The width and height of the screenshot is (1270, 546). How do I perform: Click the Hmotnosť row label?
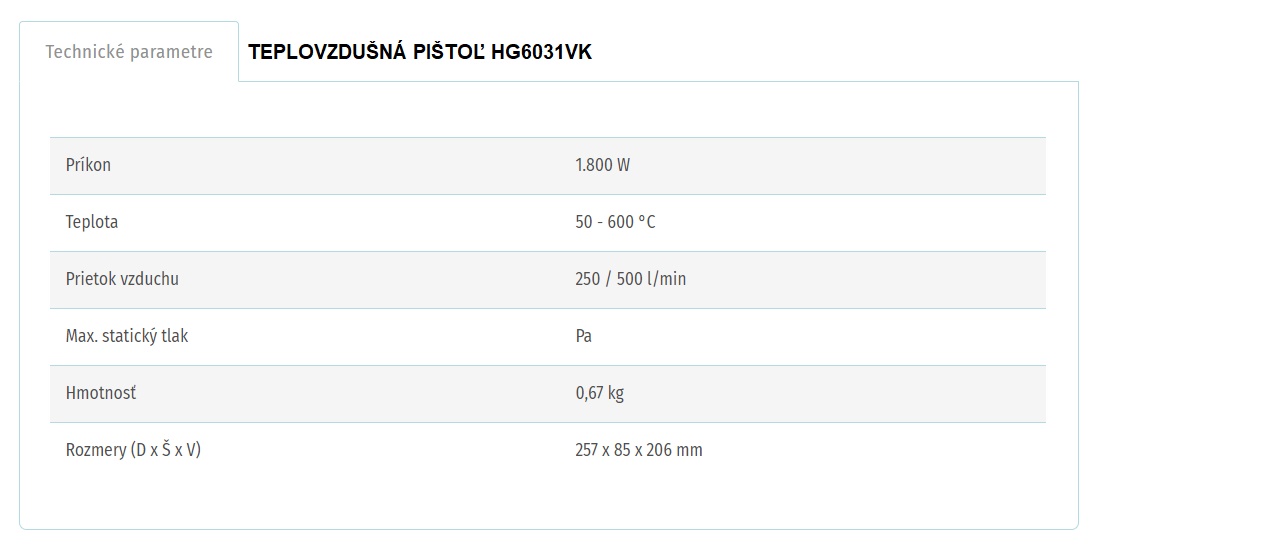pyautogui.click(x=101, y=393)
